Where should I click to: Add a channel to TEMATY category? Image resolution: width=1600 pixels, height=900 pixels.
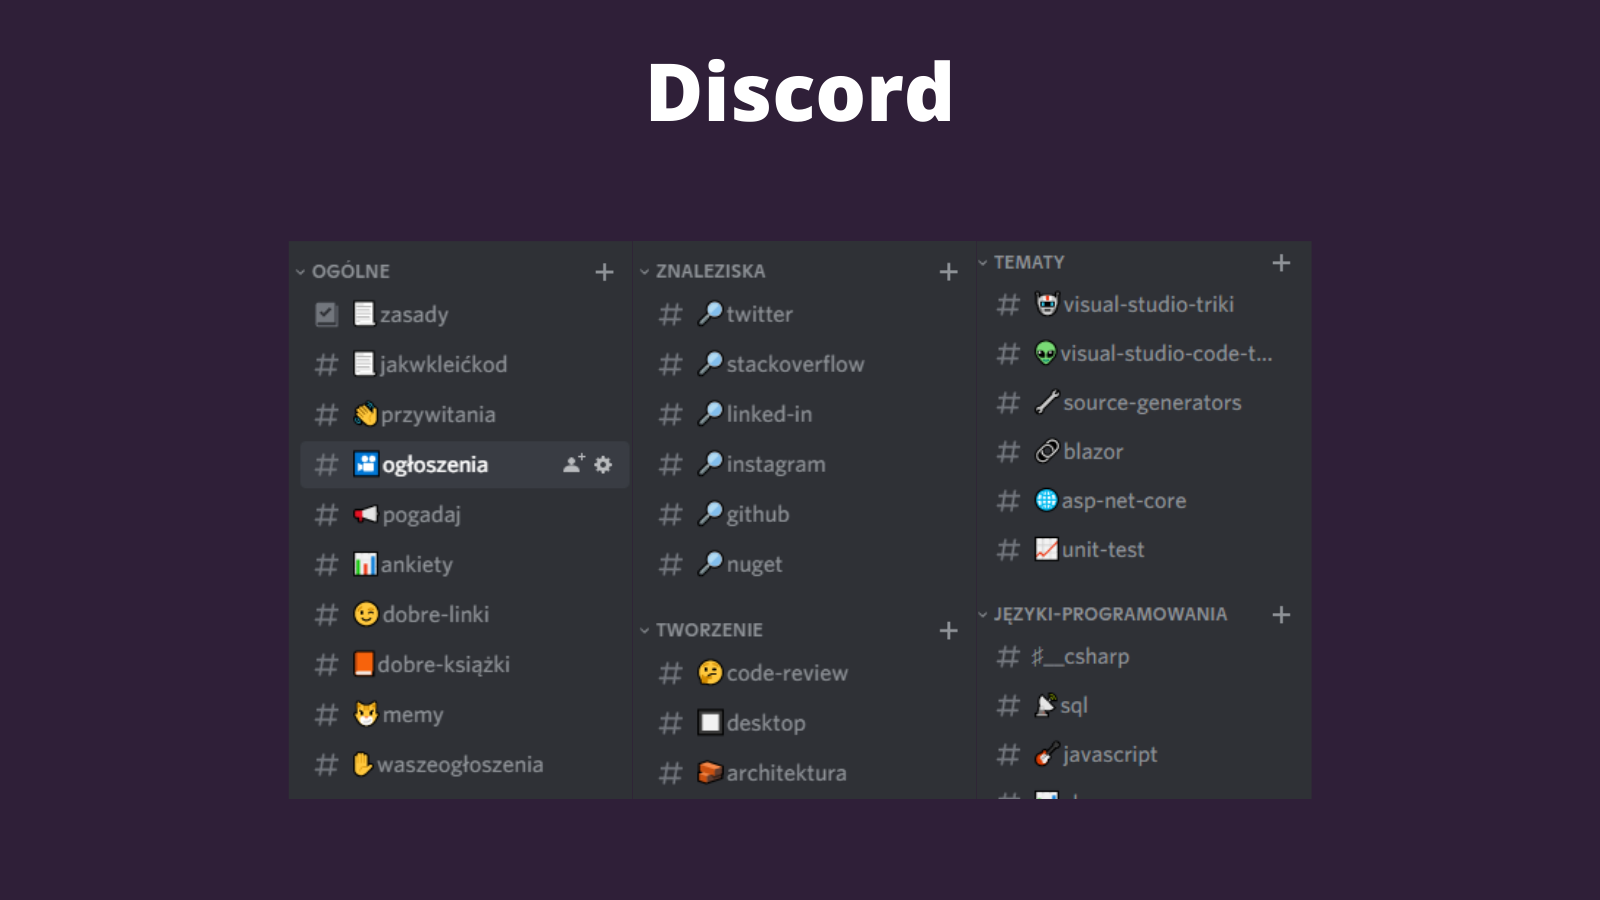(x=1281, y=263)
